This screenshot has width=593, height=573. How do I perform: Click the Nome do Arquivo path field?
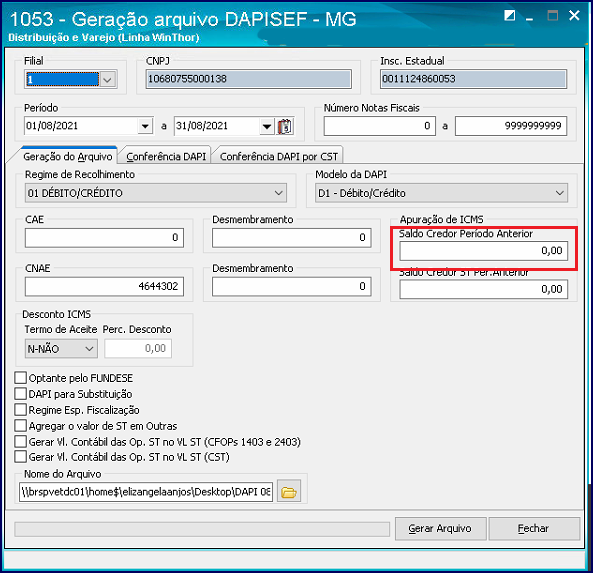click(x=146, y=492)
